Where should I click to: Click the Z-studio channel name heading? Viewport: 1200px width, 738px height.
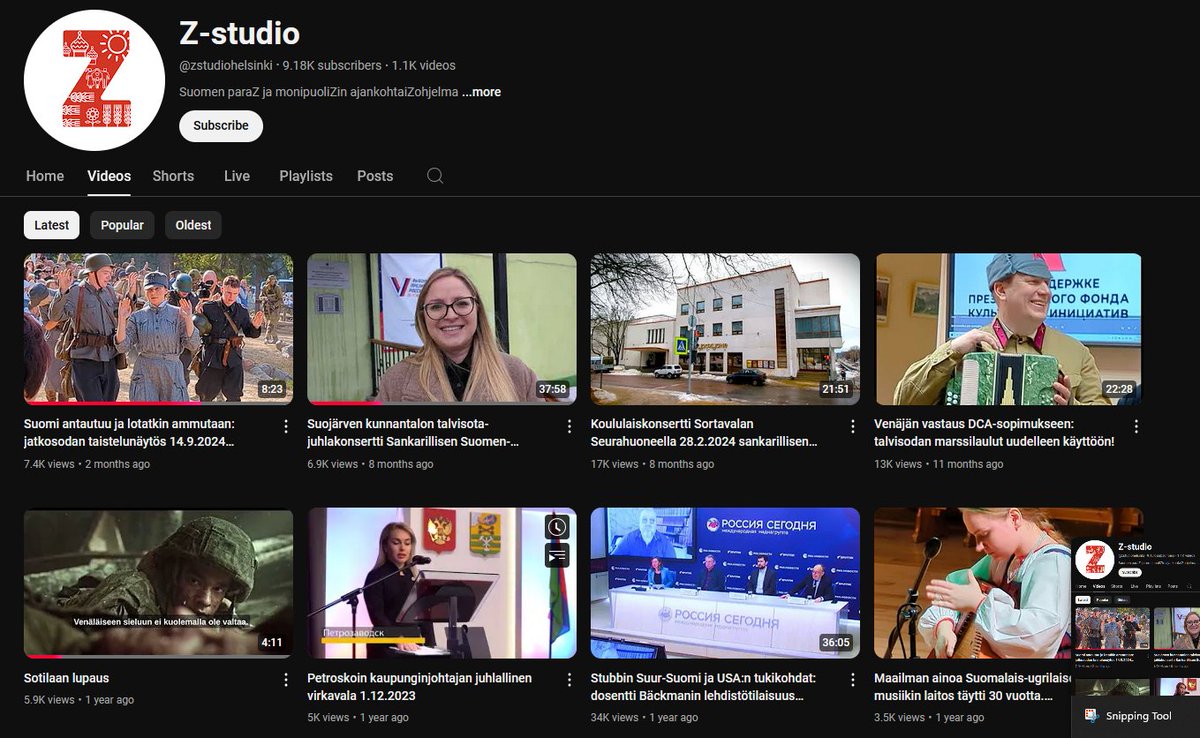coord(239,33)
